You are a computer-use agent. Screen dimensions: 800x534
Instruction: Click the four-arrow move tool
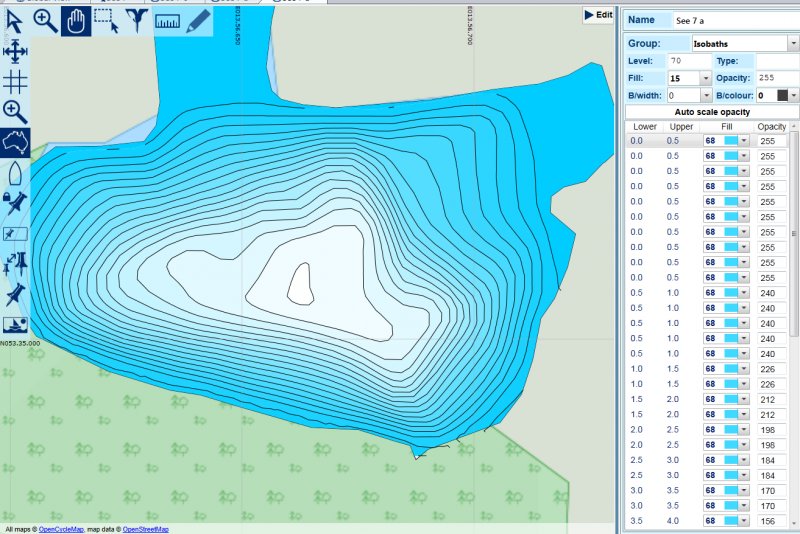[x=15, y=51]
